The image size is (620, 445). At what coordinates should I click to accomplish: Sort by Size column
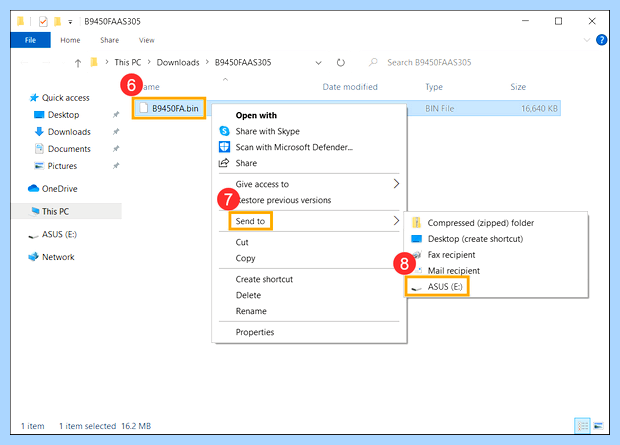tap(518, 87)
